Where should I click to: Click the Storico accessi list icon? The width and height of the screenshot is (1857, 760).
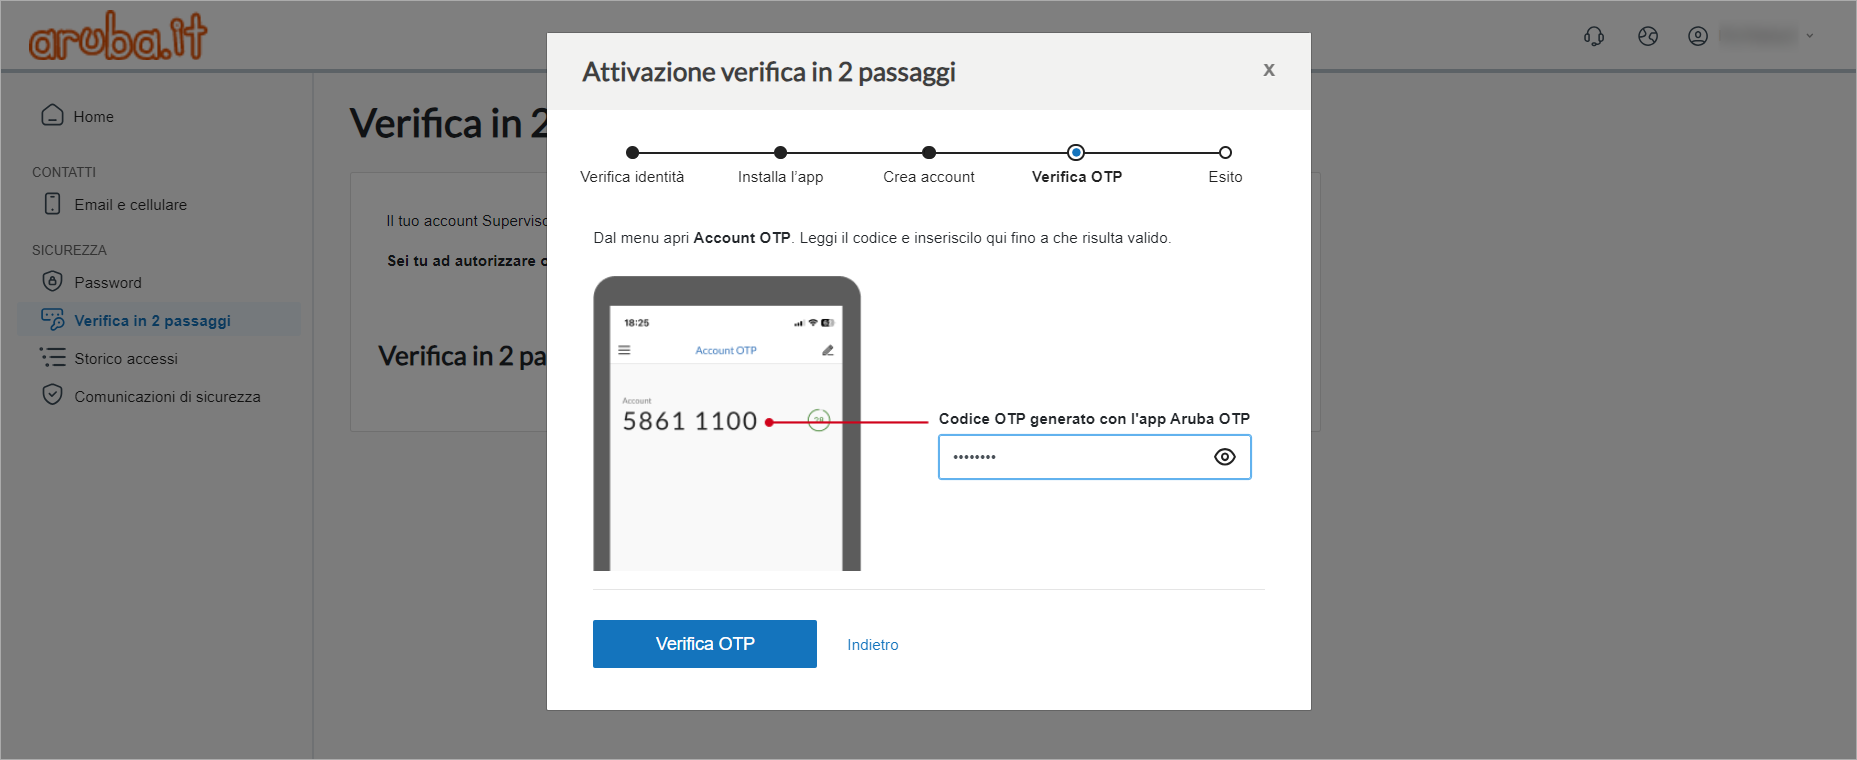53,358
